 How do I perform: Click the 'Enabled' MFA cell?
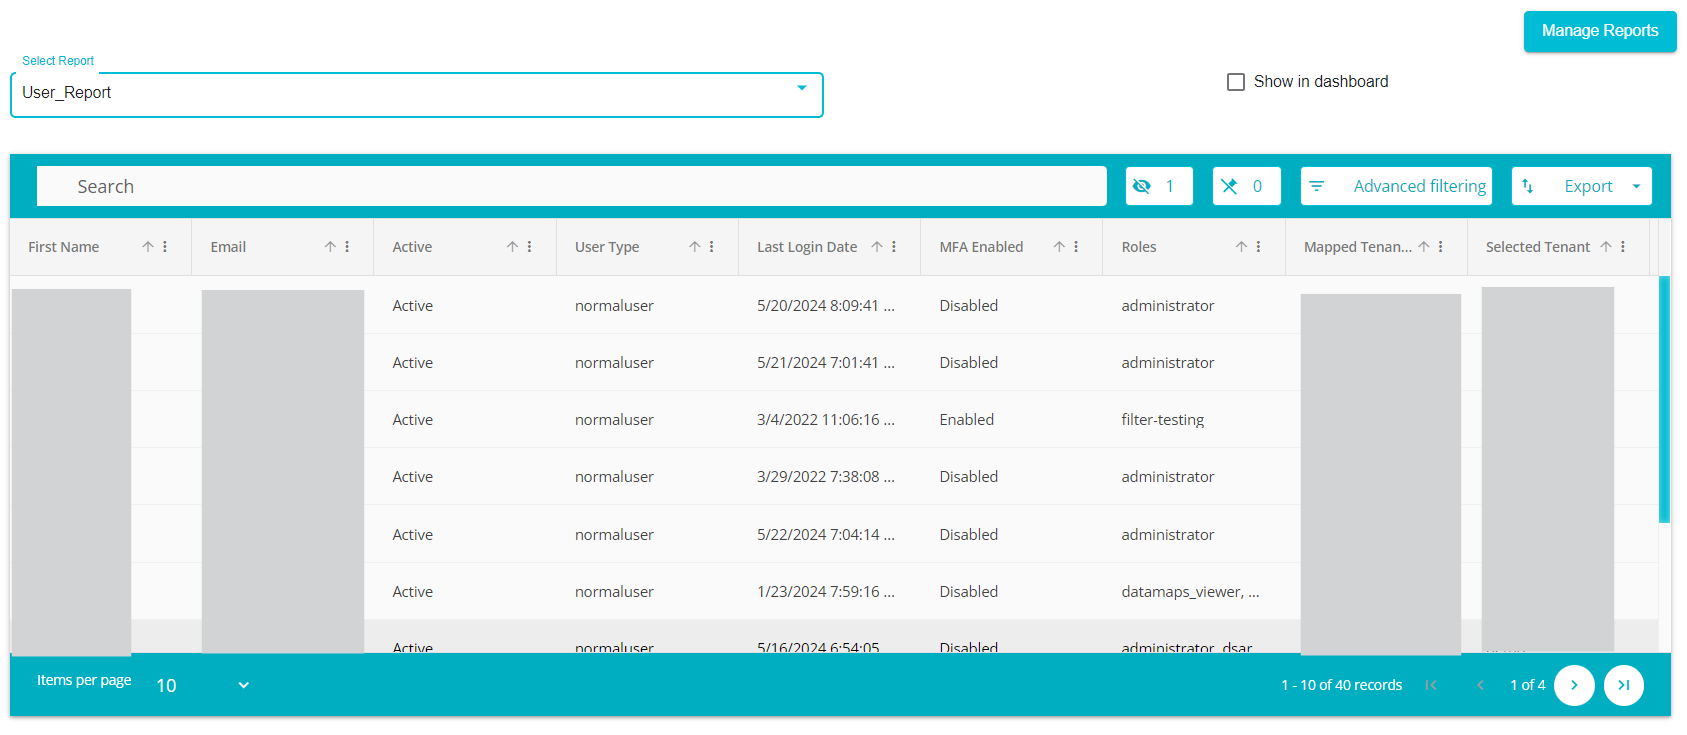point(967,420)
